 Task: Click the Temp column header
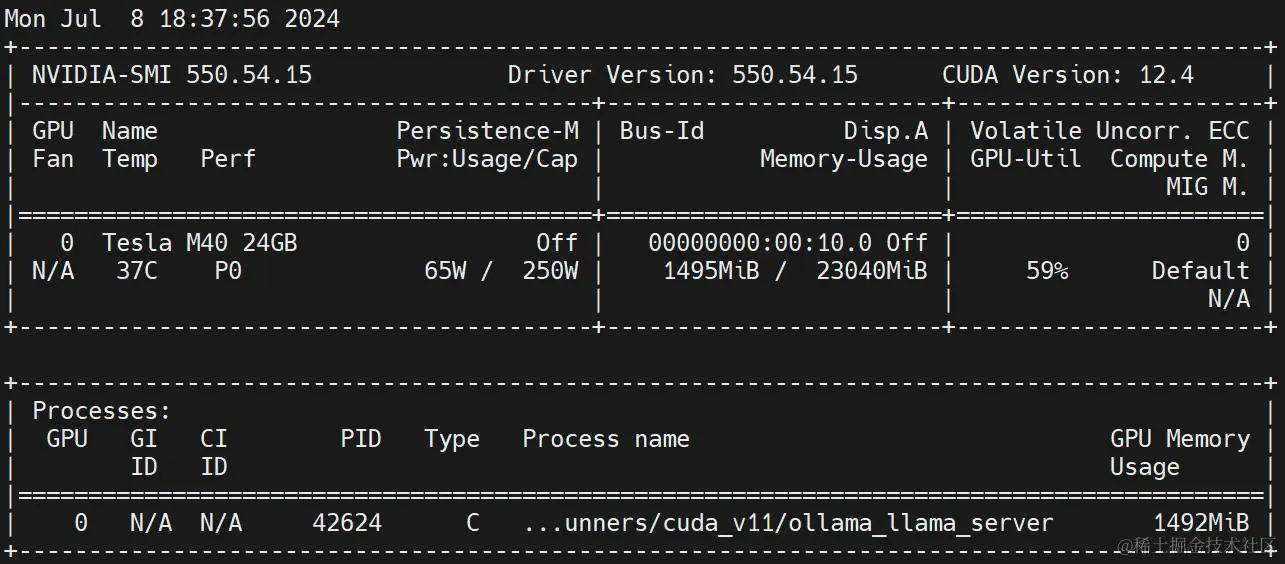[x=130, y=159]
